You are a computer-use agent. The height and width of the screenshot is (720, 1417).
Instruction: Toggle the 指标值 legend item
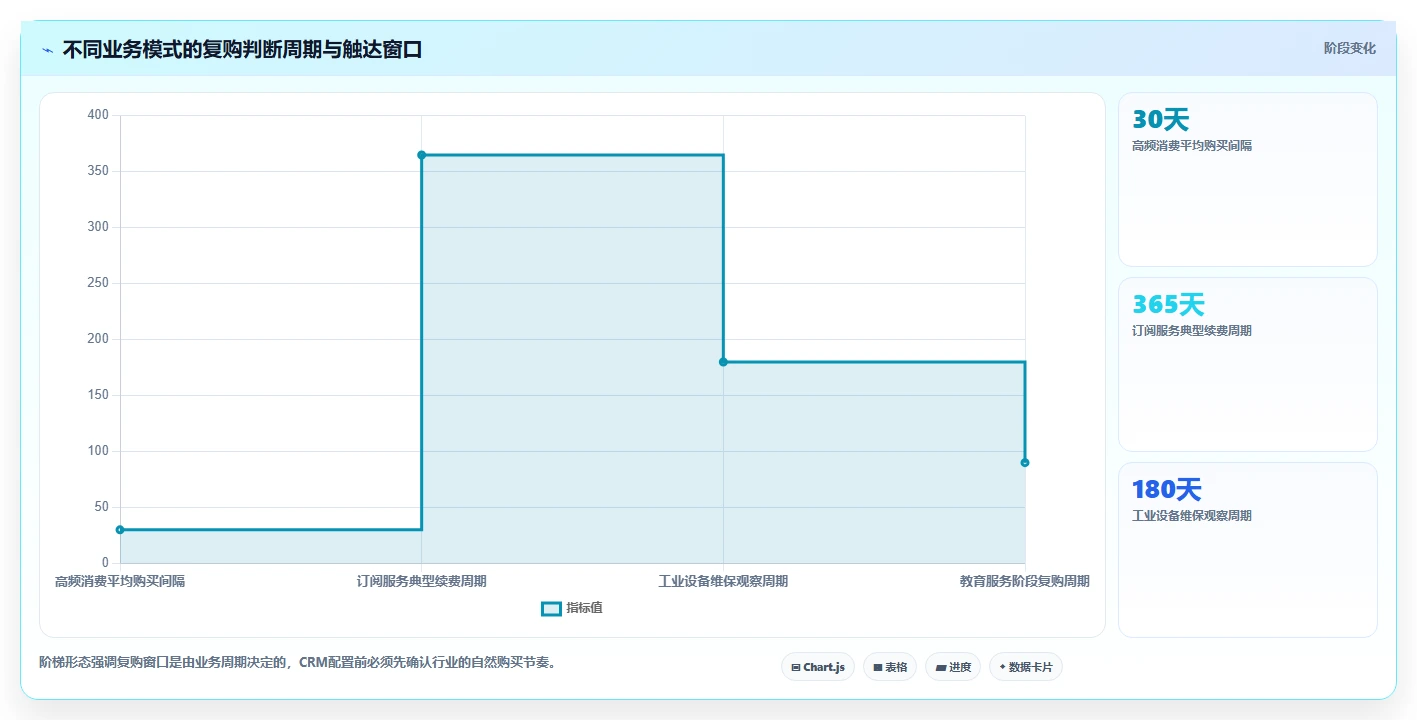(x=572, y=608)
